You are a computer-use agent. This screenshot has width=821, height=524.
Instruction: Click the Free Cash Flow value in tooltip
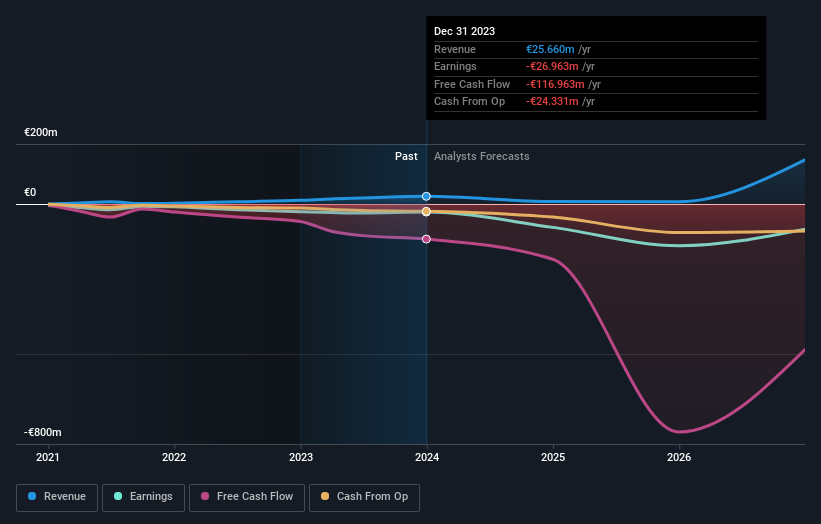point(555,84)
